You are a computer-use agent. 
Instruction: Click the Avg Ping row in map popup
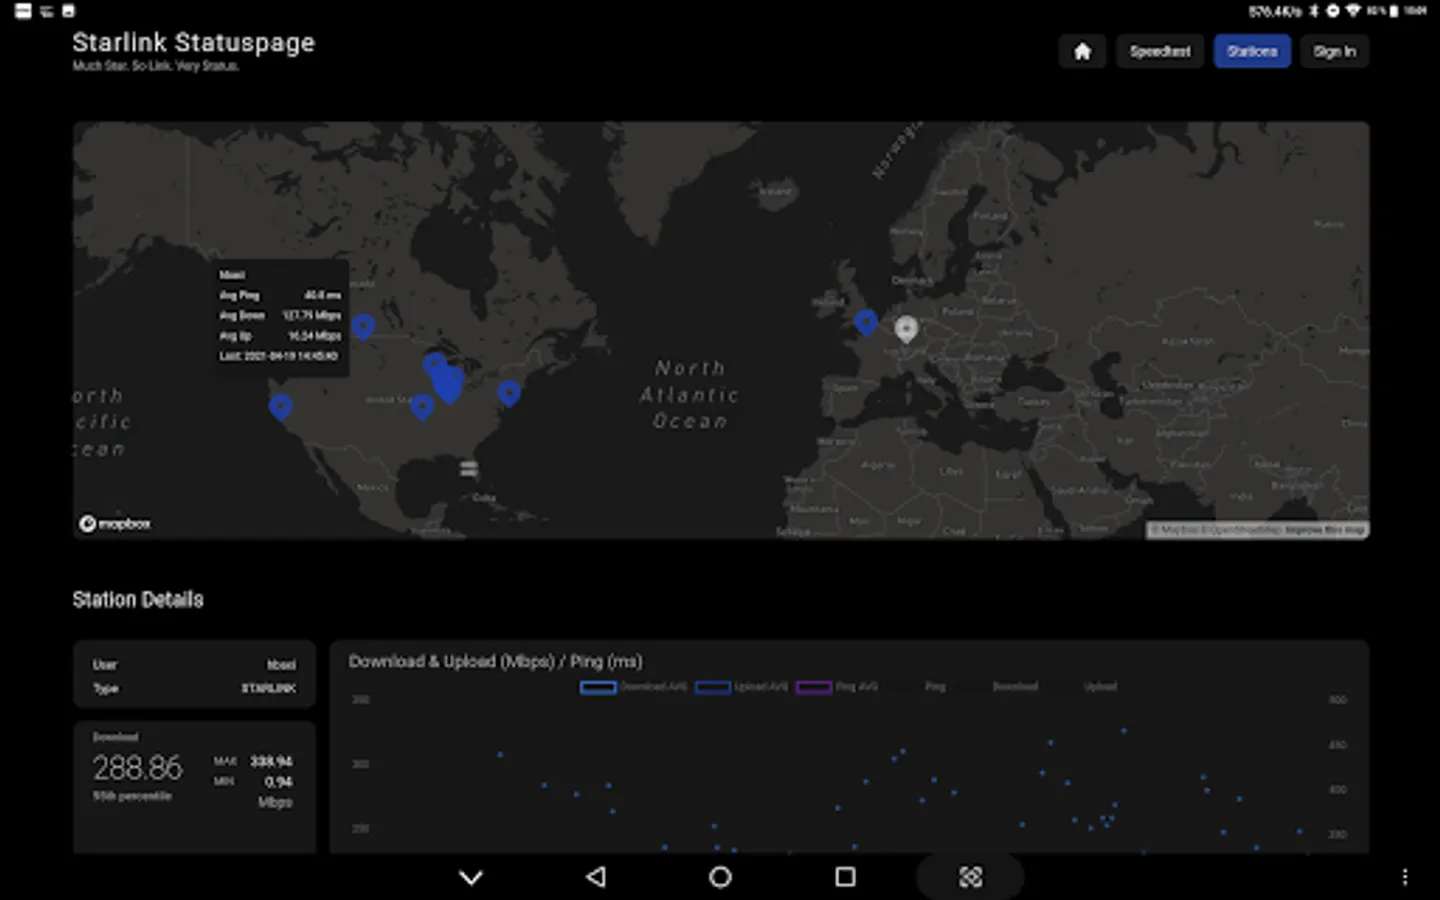(280, 295)
